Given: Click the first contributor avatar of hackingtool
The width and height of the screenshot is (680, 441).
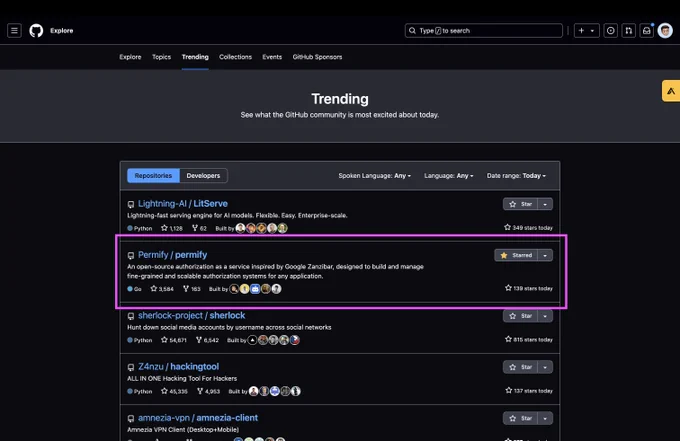Looking at the screenshot, I should coord(254,391).
